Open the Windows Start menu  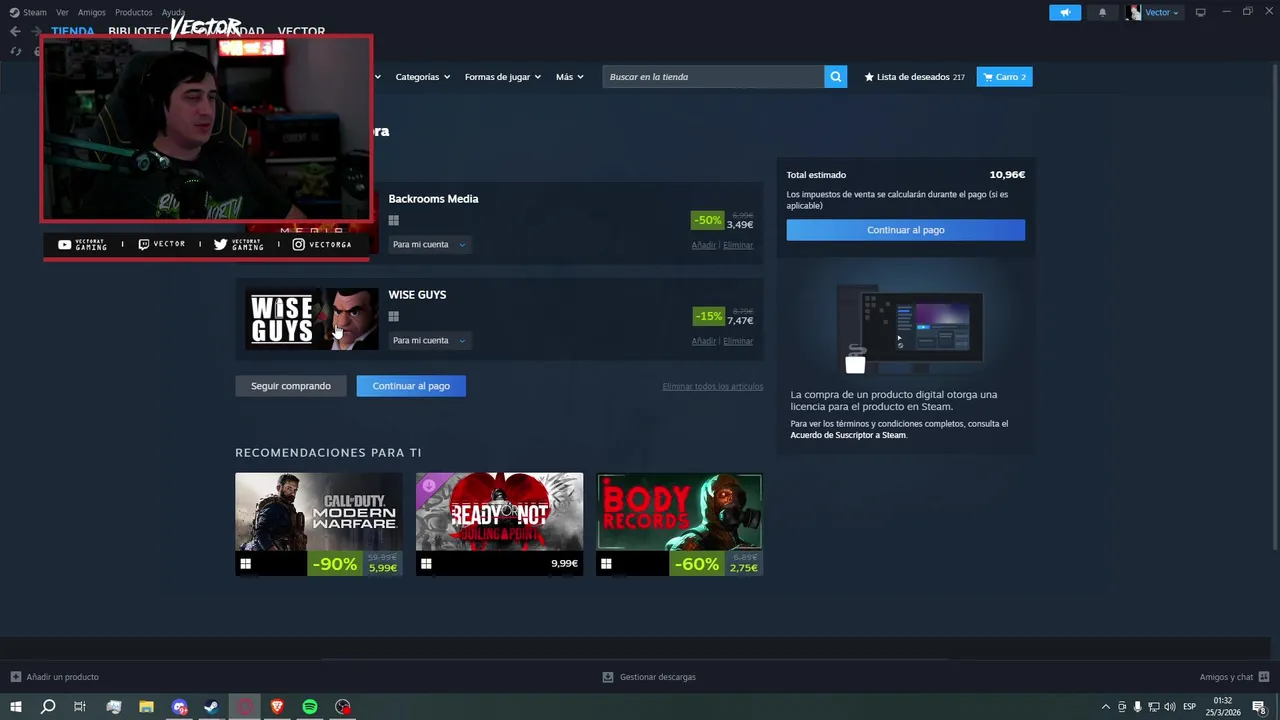(x=16, y=707)
